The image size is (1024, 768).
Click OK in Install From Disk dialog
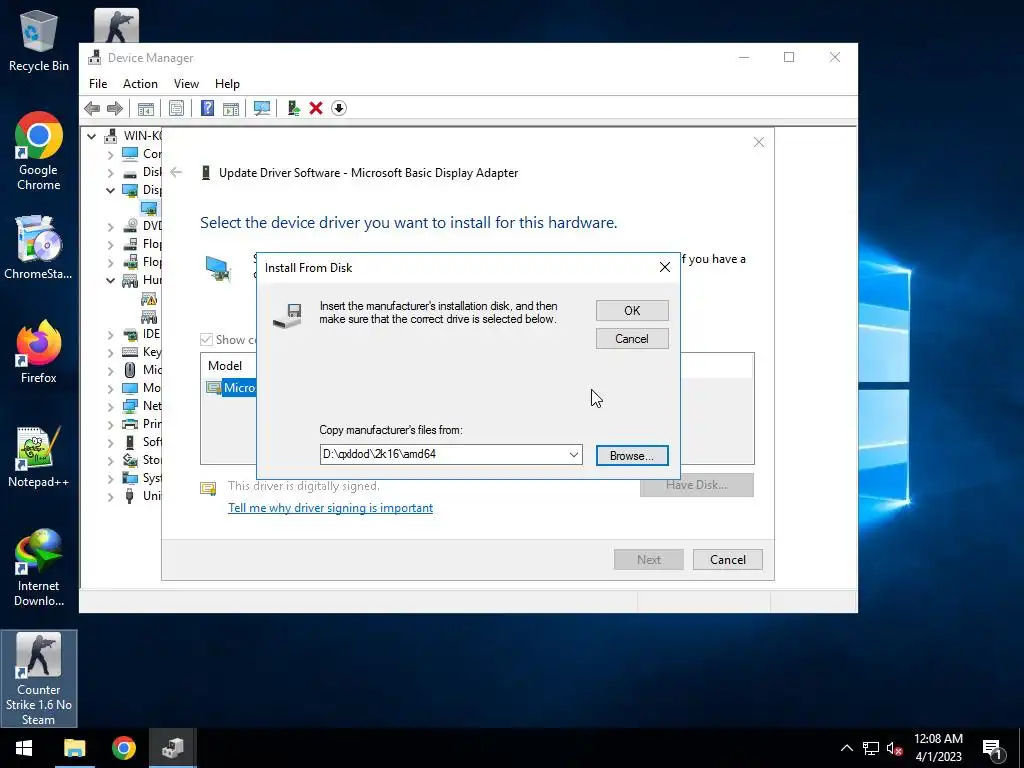tap(632, 311)
